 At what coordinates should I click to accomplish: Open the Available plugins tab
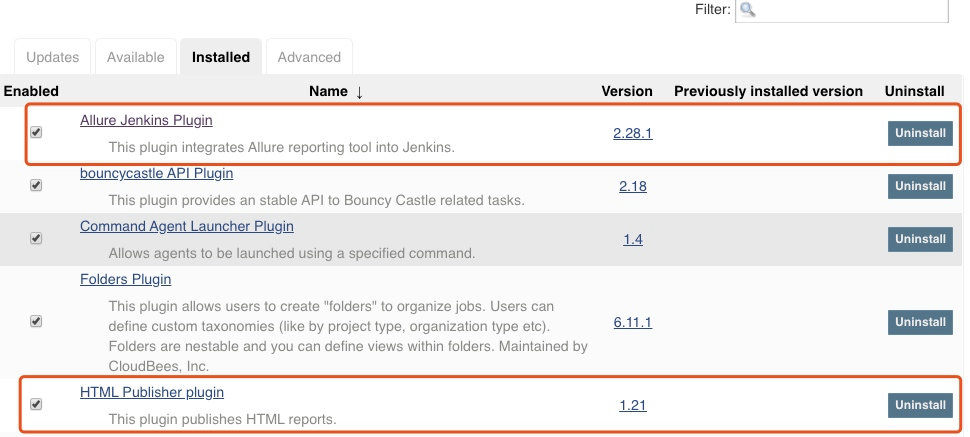pyautogui.click(x=135, y=57)
